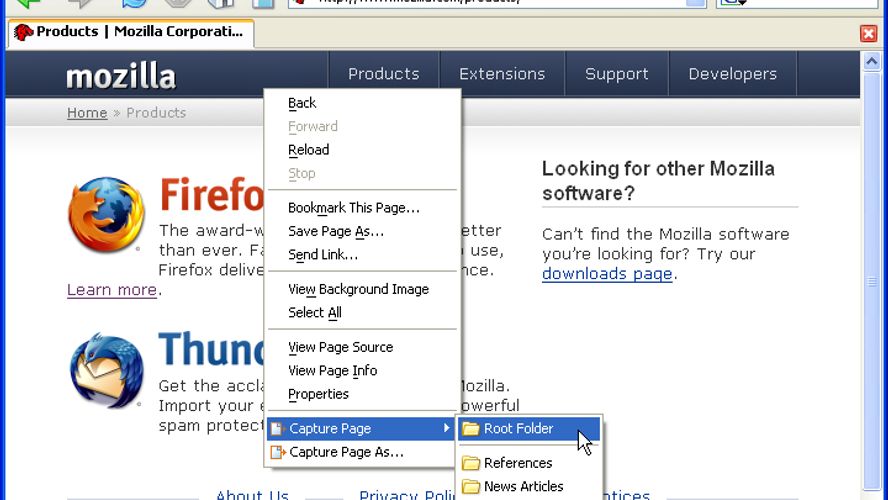Click the Firefox logo image
The width and height of the screenshot is (888, 500).
(x=106, y=214)
